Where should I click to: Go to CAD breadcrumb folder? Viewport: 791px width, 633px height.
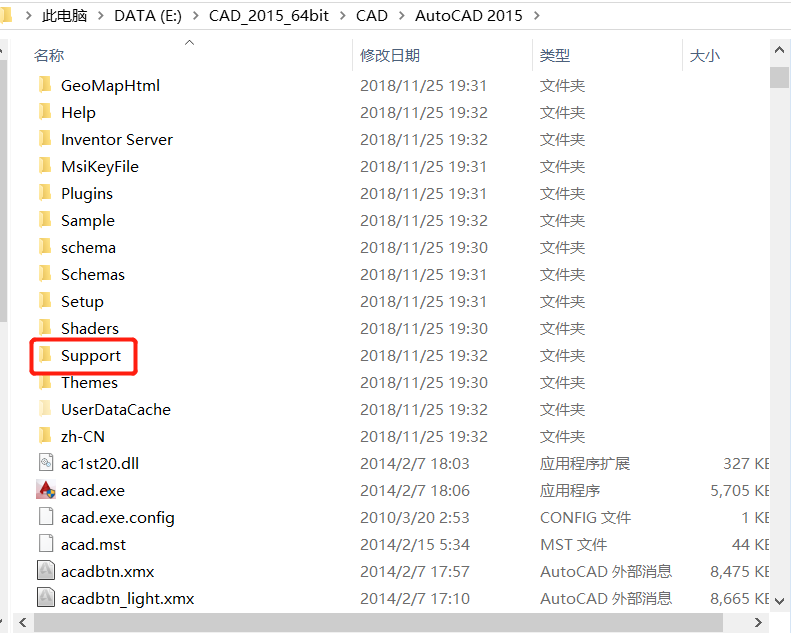point(372,16)
